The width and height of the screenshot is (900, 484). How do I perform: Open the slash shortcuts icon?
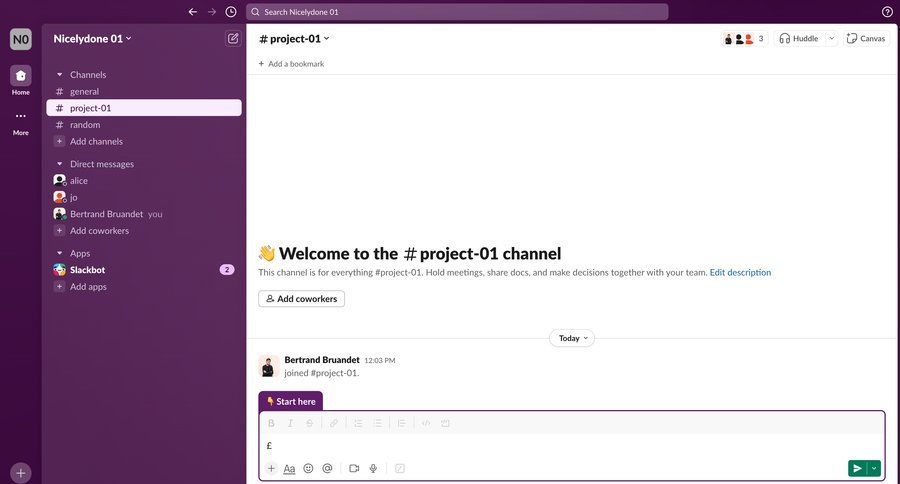click(x=400, y=468)
